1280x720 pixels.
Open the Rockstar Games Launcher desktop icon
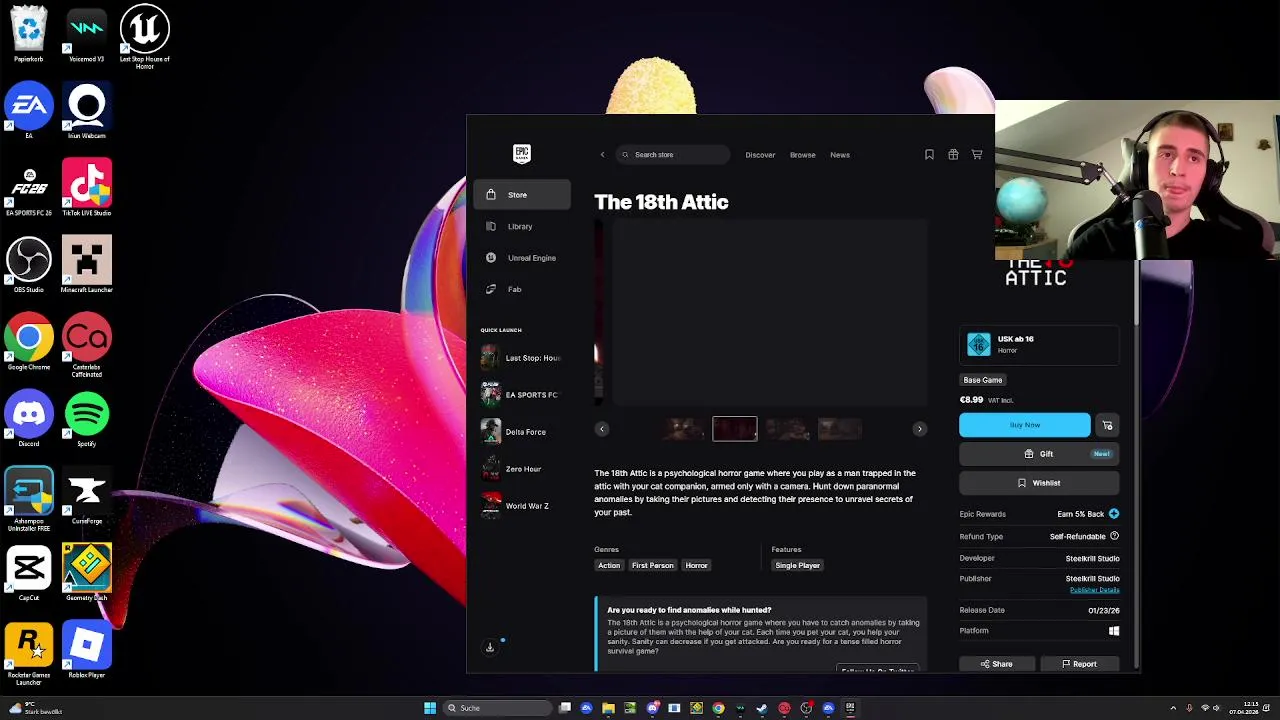pos(28,652)
